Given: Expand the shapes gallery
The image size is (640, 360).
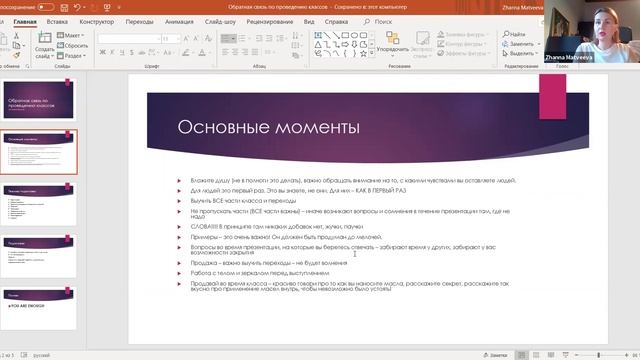Looking at the screenshot, I should click(x=371, y=53).
